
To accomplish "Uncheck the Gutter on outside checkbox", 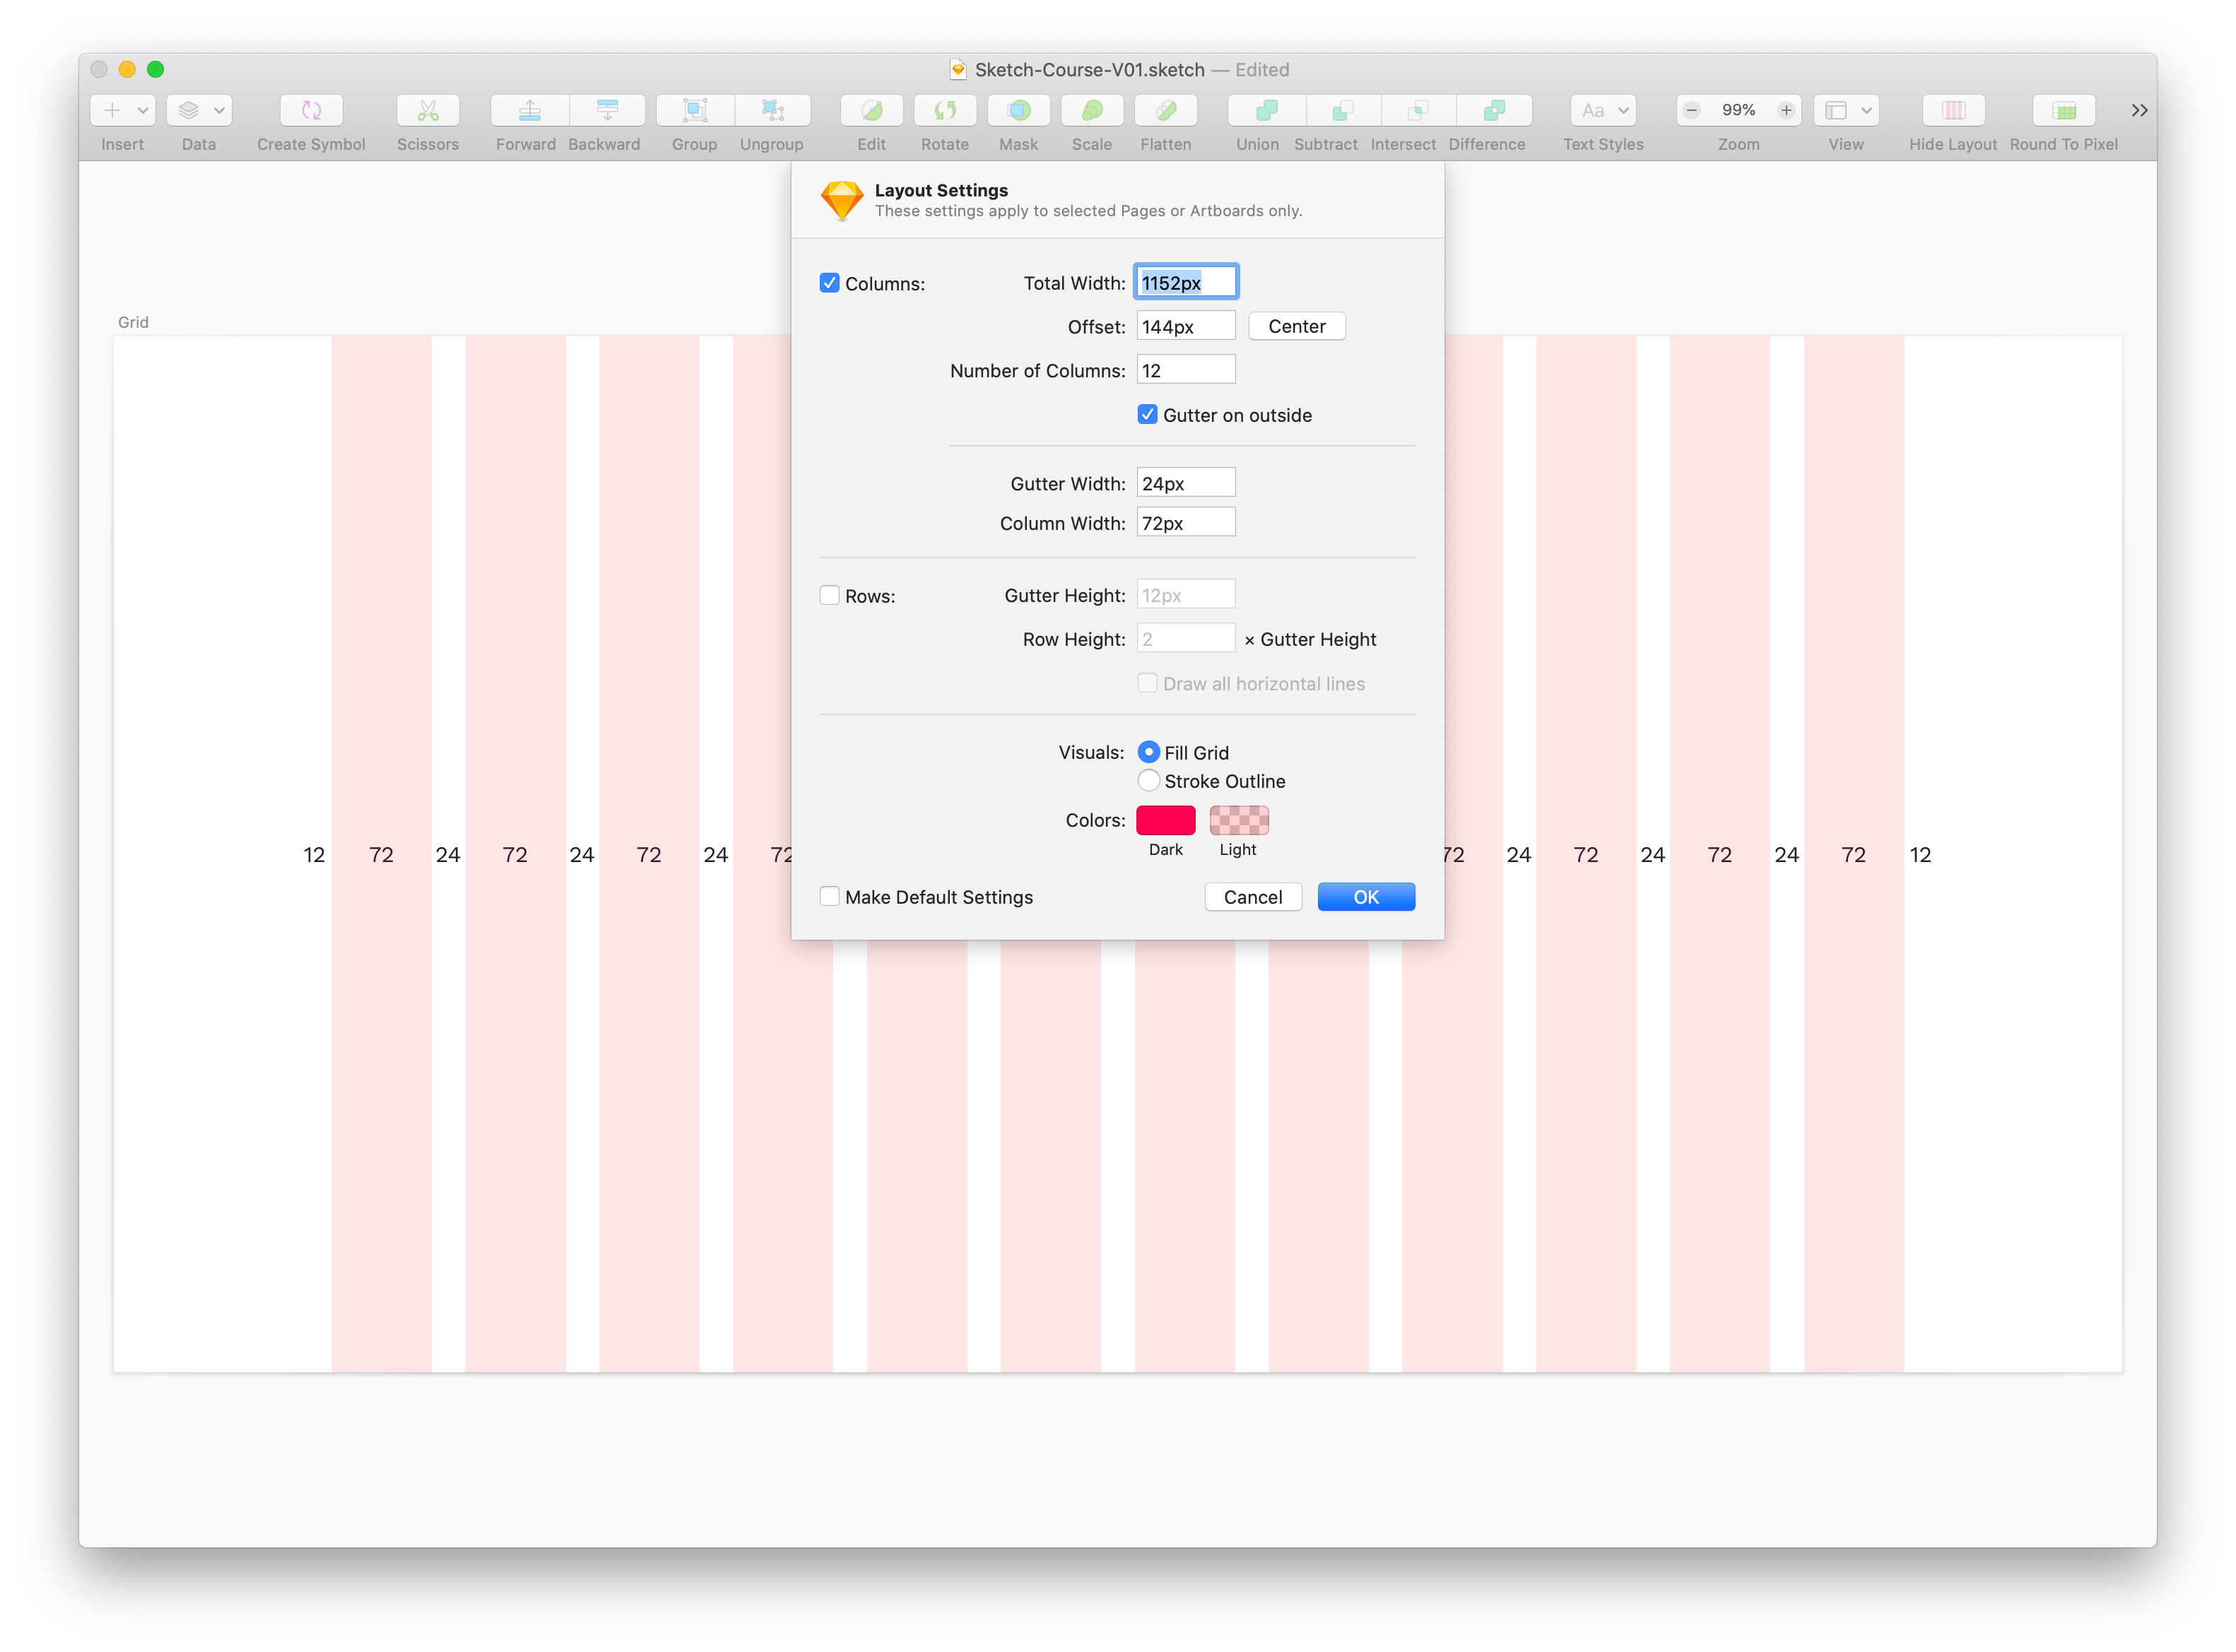I will coord(1147,415).
